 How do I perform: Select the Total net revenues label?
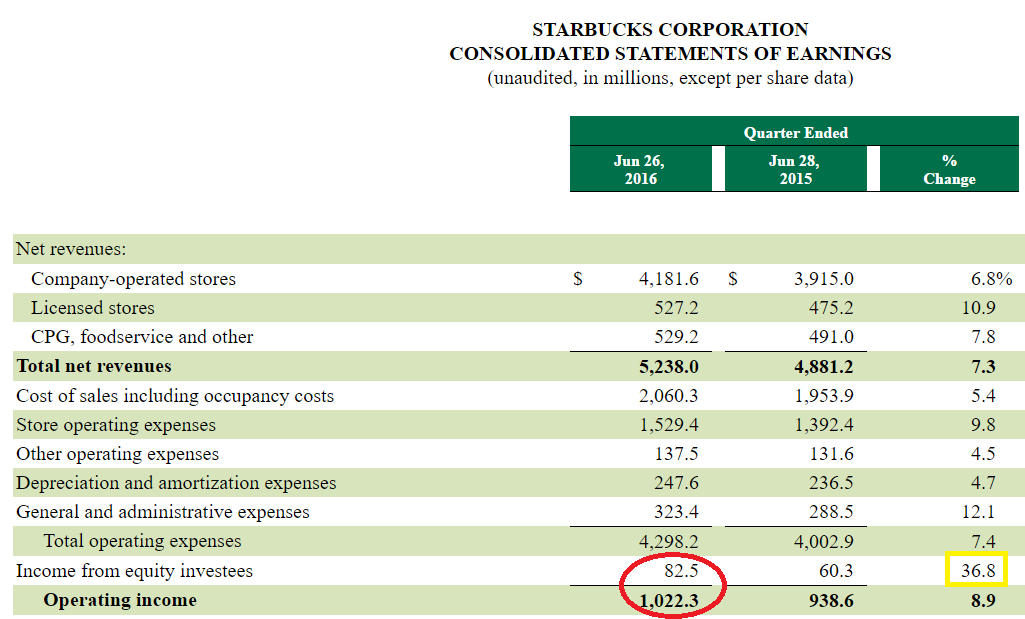coord(94,366)
